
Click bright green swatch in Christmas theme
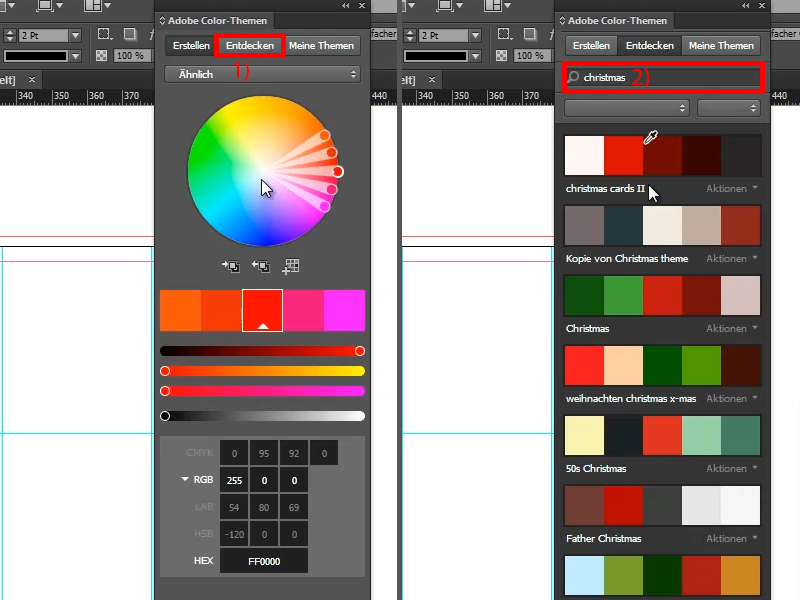[x=623, y=295]
